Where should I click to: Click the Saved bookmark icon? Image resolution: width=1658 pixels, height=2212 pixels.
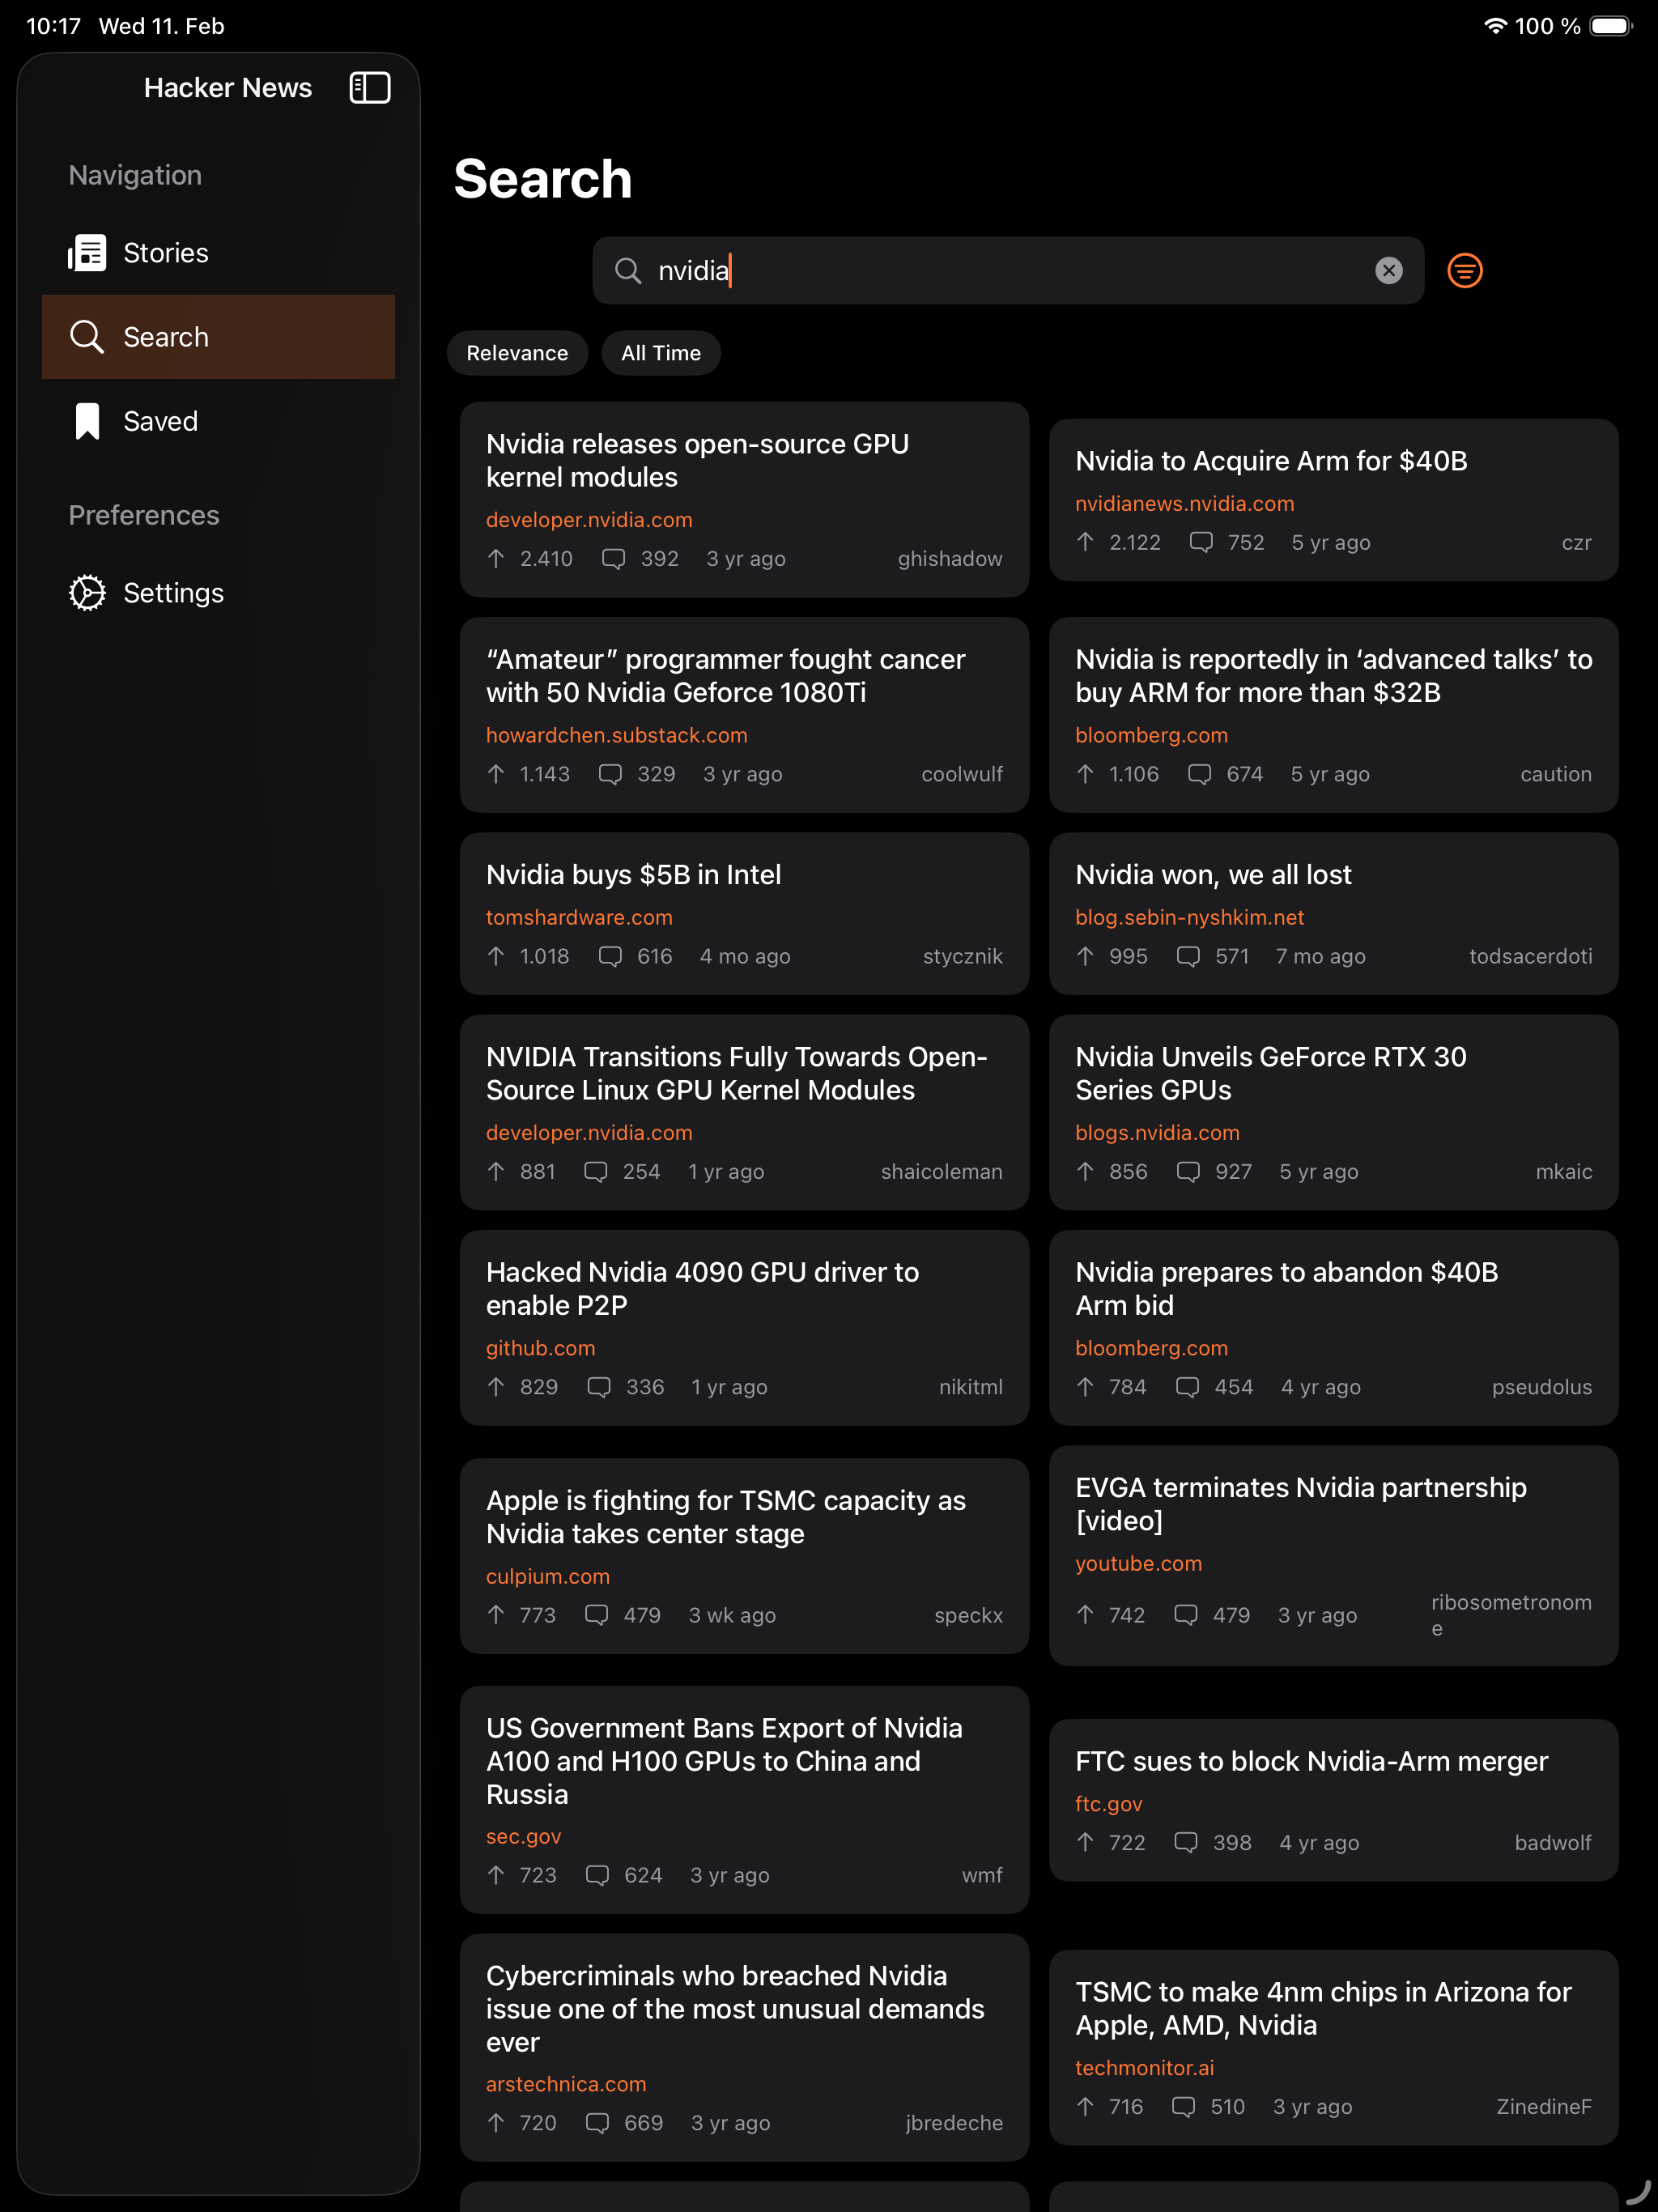point(87,421)
